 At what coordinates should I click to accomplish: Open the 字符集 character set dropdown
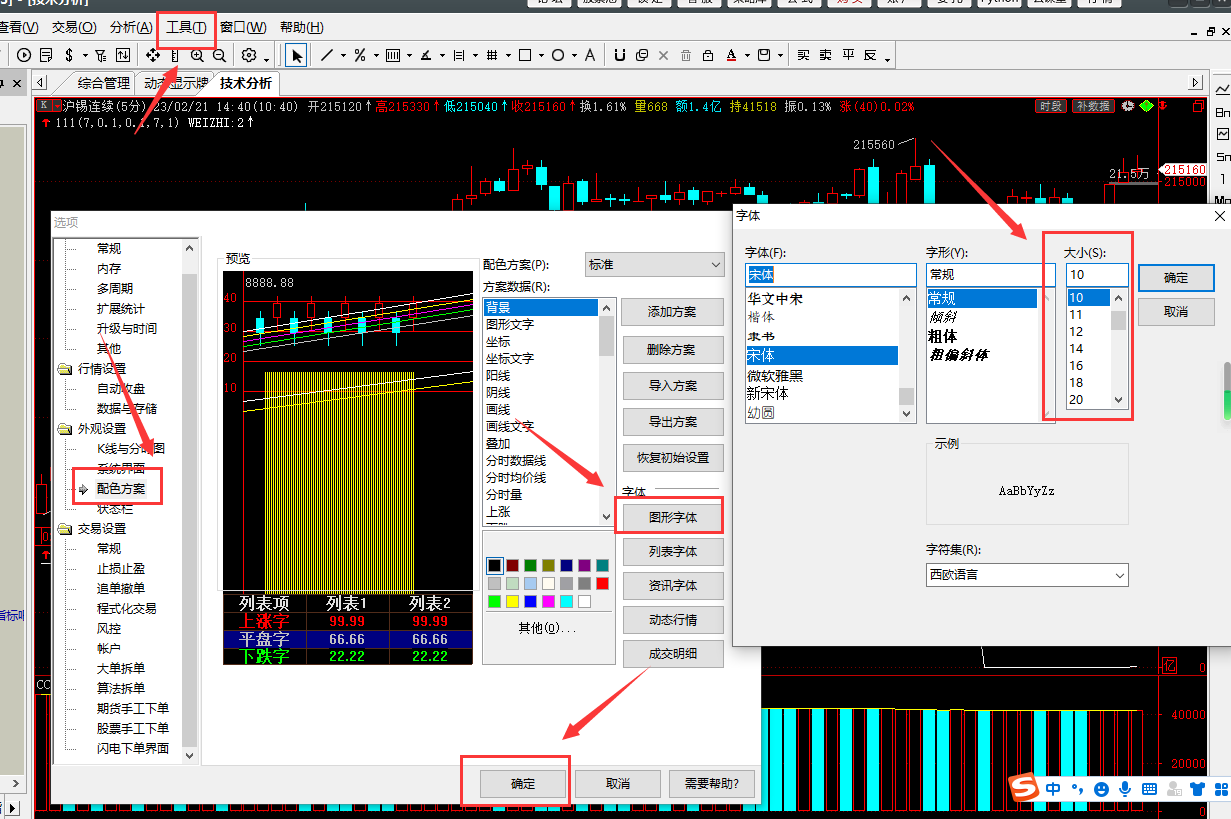point(1027,575)
